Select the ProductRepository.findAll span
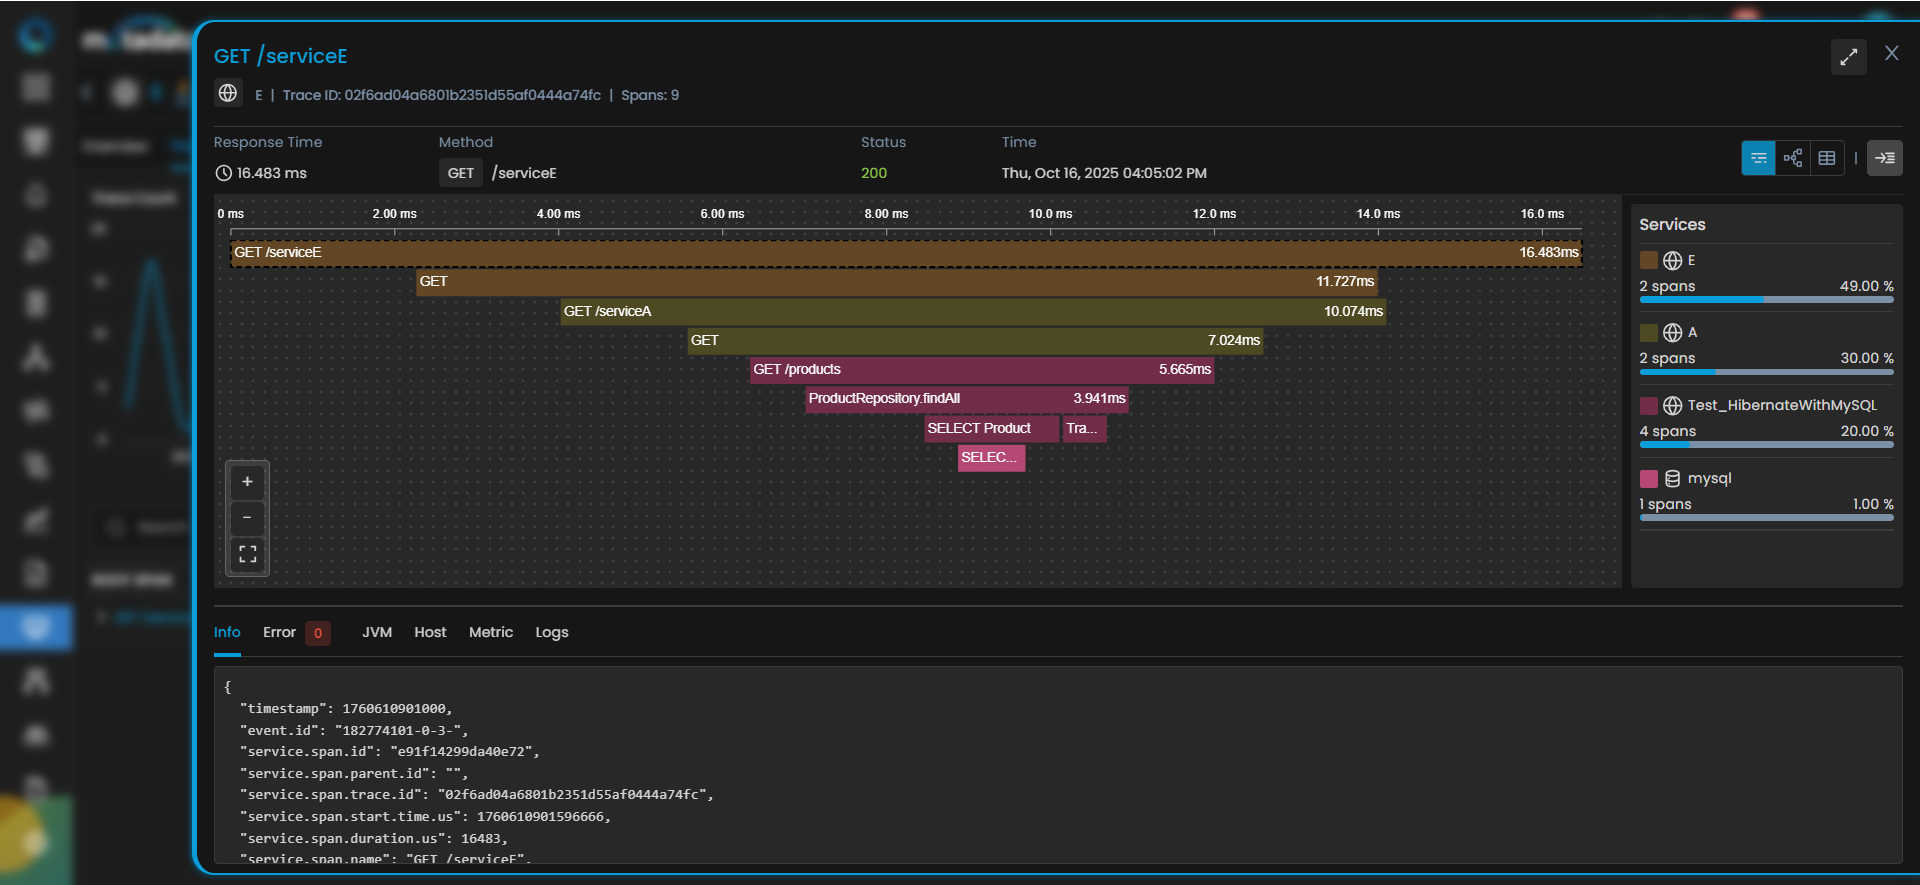This screenshot has height=885, width=1920. click(x=966, y=399)
